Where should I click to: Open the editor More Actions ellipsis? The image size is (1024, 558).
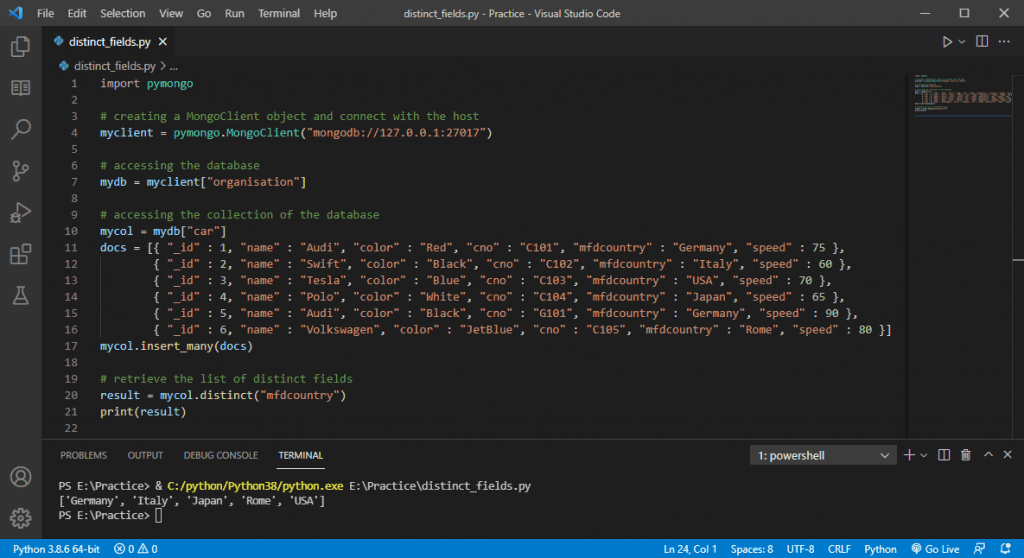(1004, 41)
